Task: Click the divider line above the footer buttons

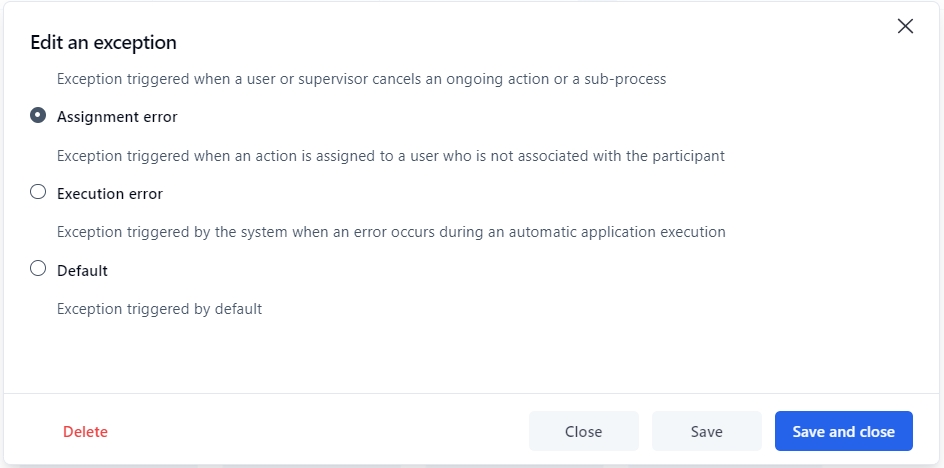Action: pyautogui.click(x=470, y=393)
